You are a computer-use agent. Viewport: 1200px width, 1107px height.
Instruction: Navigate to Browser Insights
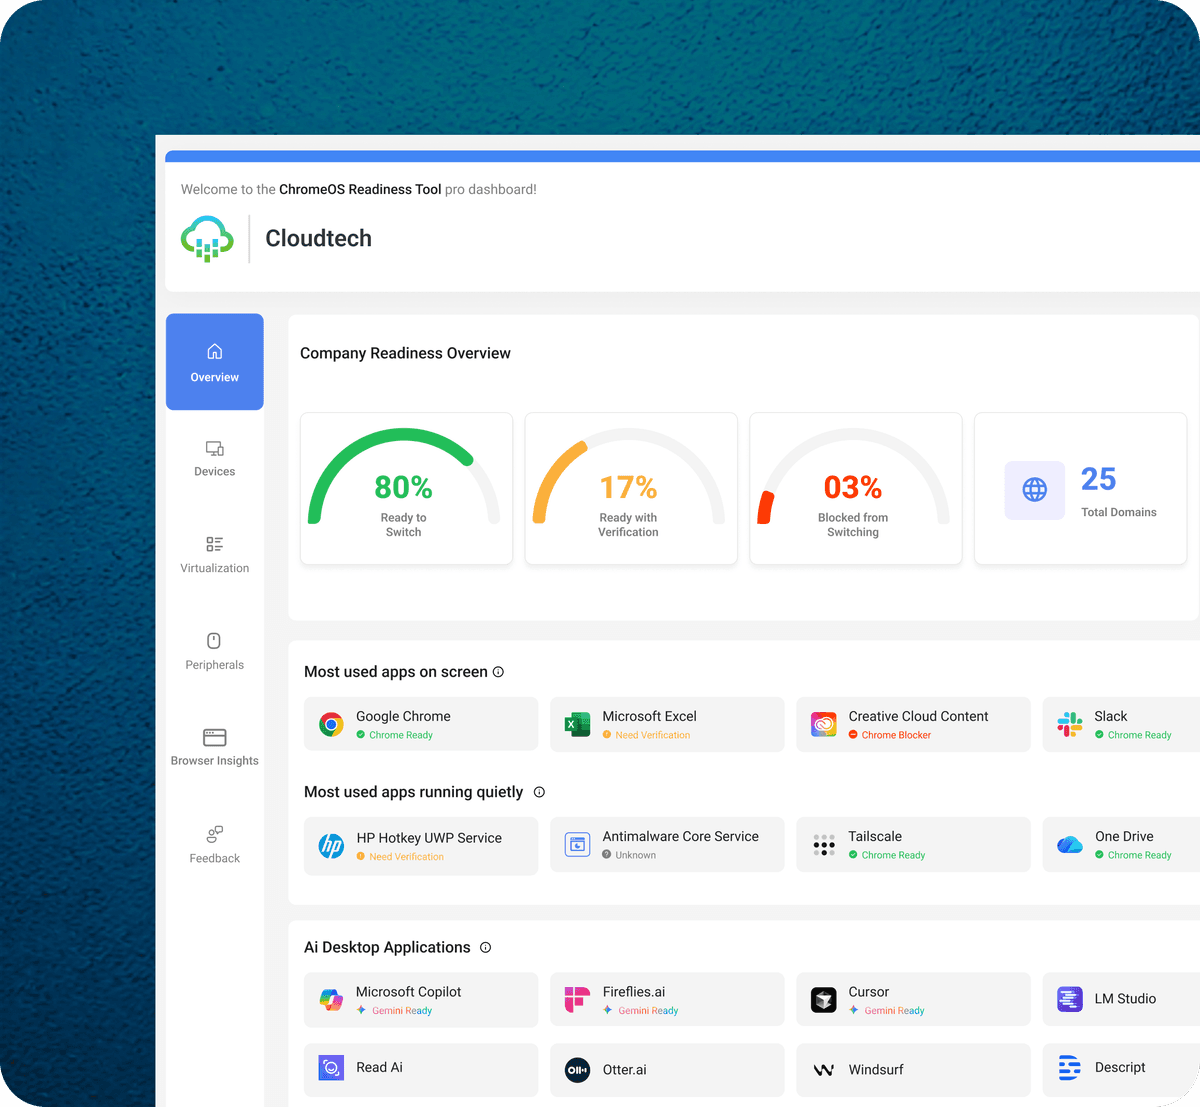pos(215,748)
